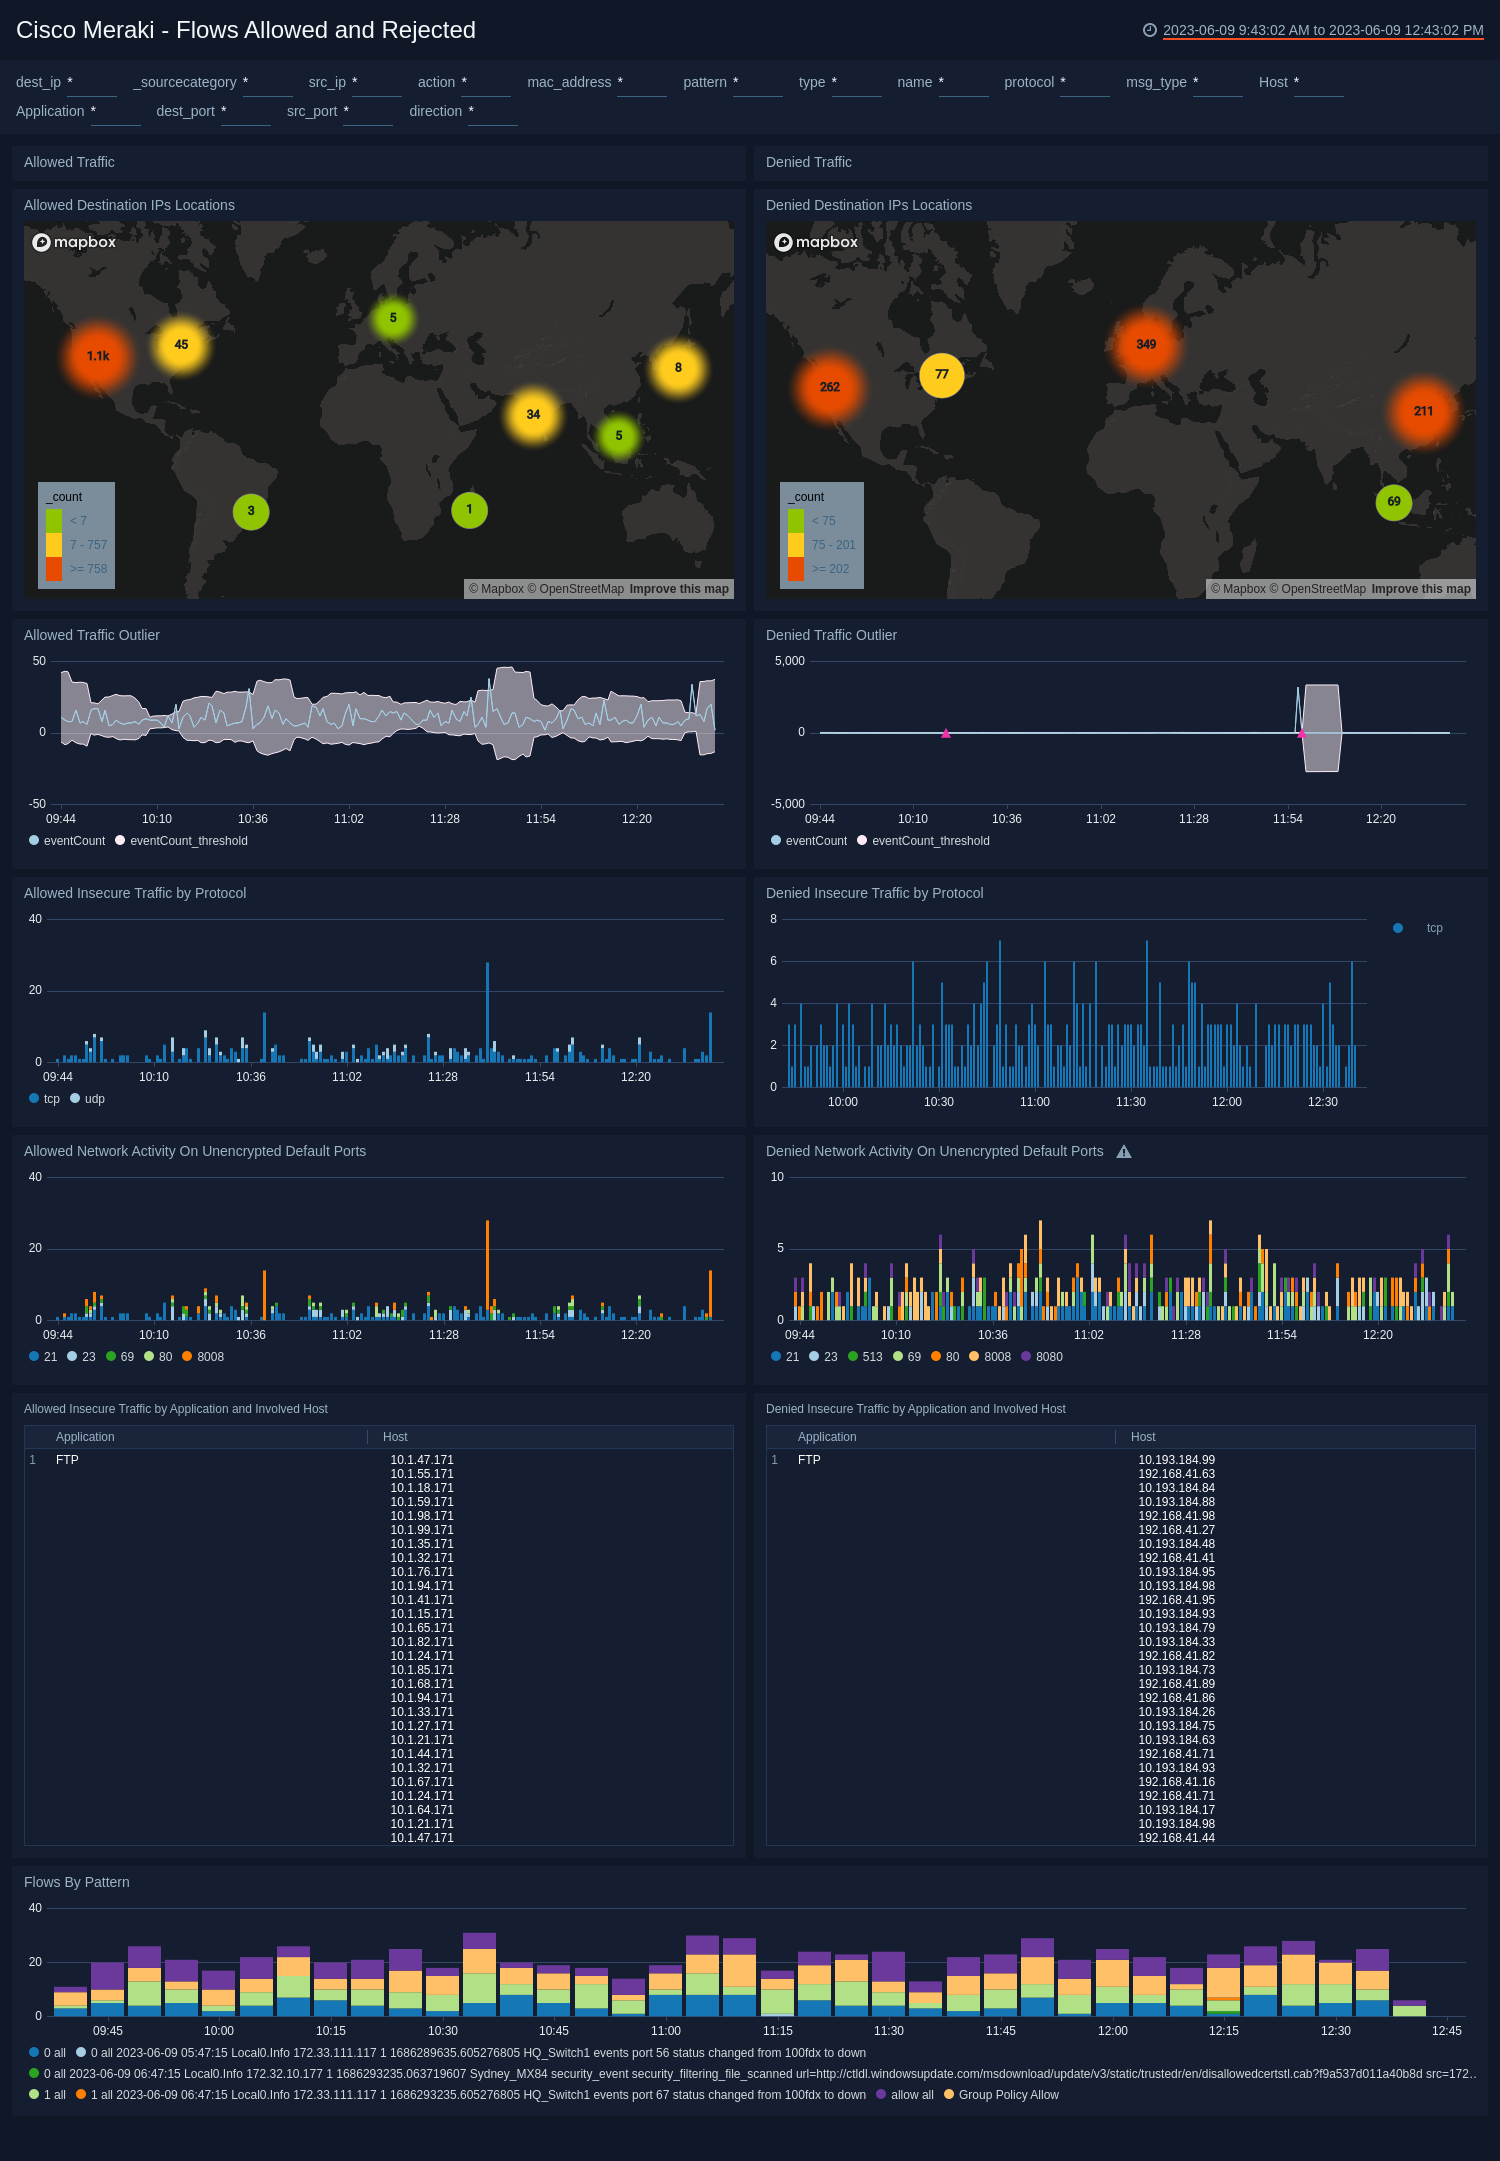The image size is (1500, 2161).
Task: Click the Mapbox logo on Allowed map
Action: click(74, 242)
